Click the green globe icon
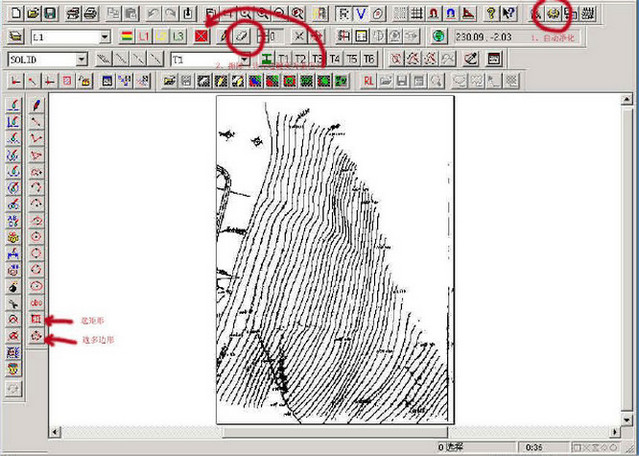 click(x=438, y=37)
